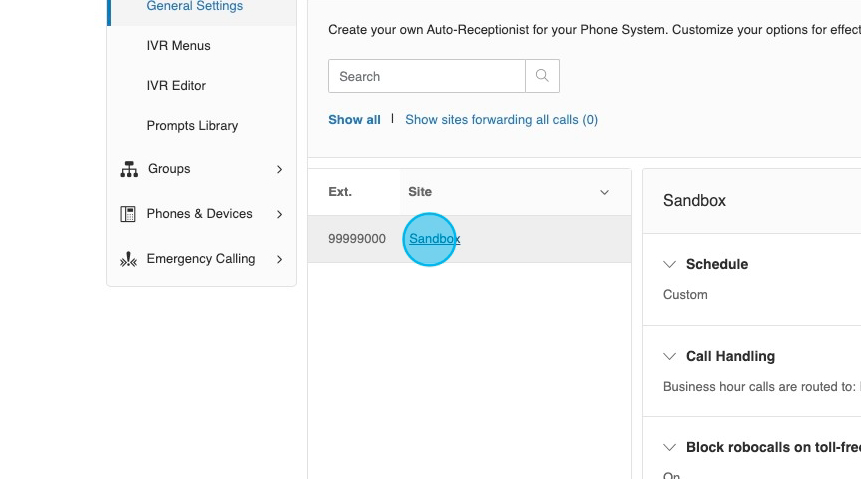The image size is (861, 479).
Task: Click the Groups org-chart icon
Action: point(129,170)
